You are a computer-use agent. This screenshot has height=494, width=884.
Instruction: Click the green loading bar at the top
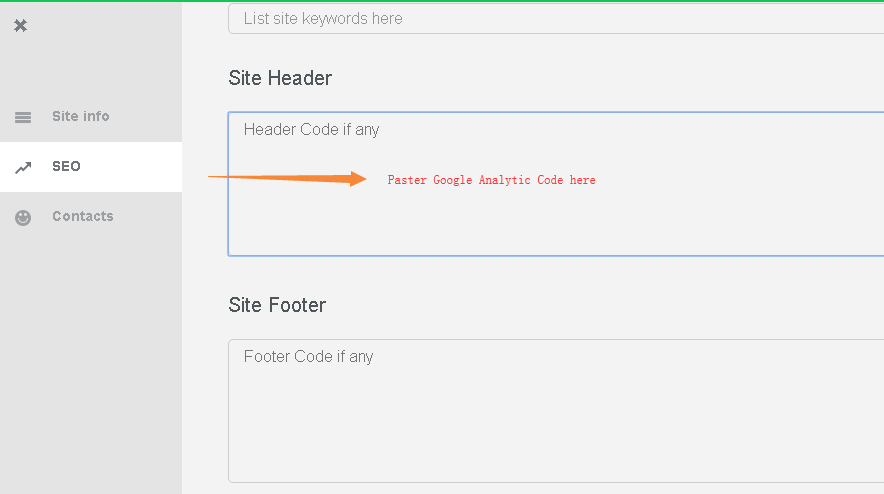pyautogui.click(x=442, y=1)
